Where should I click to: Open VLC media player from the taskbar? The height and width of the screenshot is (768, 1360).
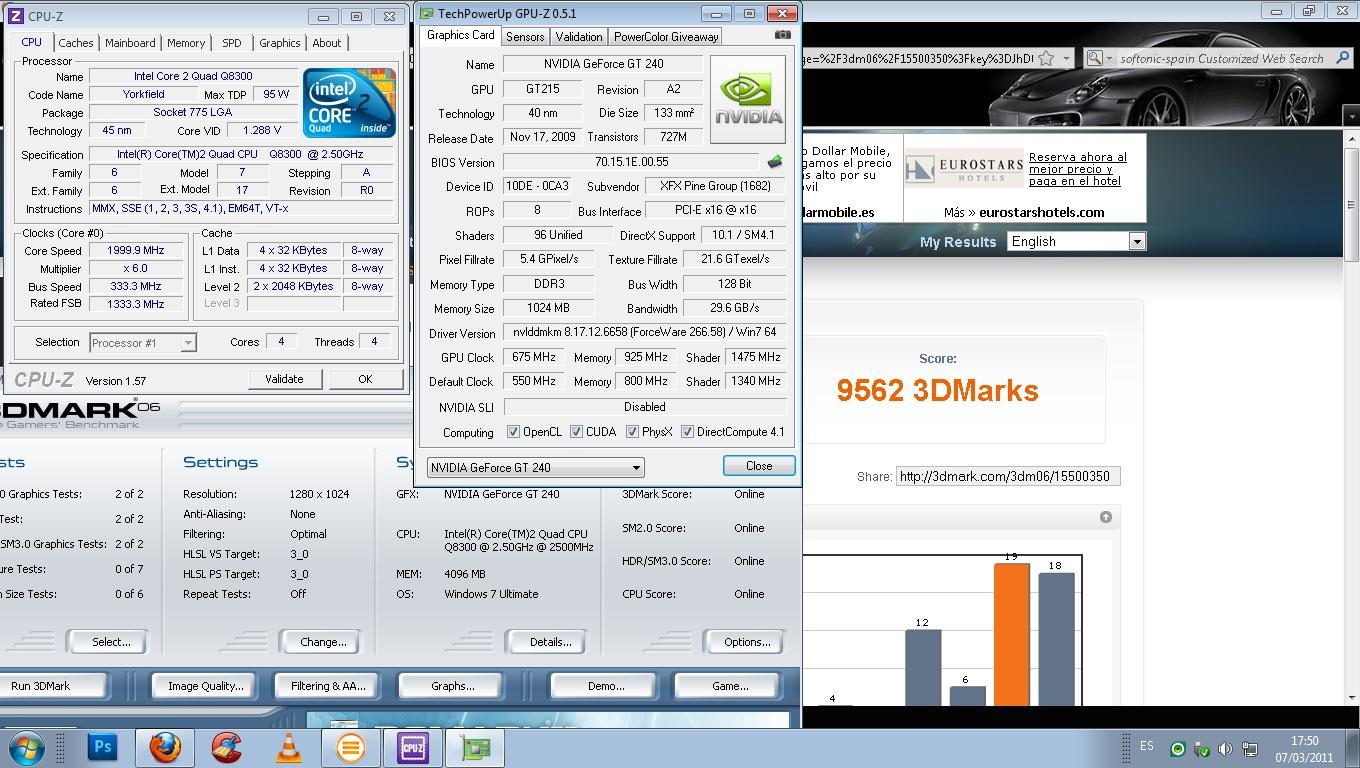click(288, 747)
